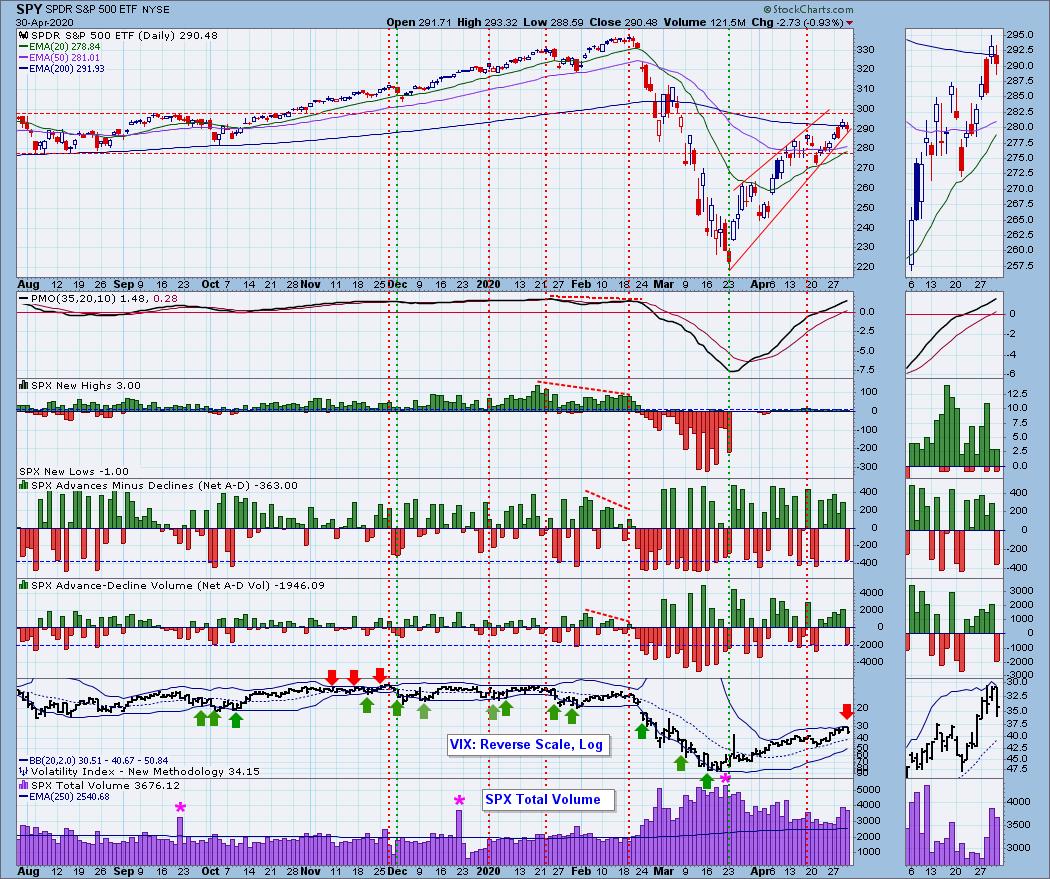Click the small bar icon beside SPX Total Volume

pyautogui.click(x=23, y=785)
